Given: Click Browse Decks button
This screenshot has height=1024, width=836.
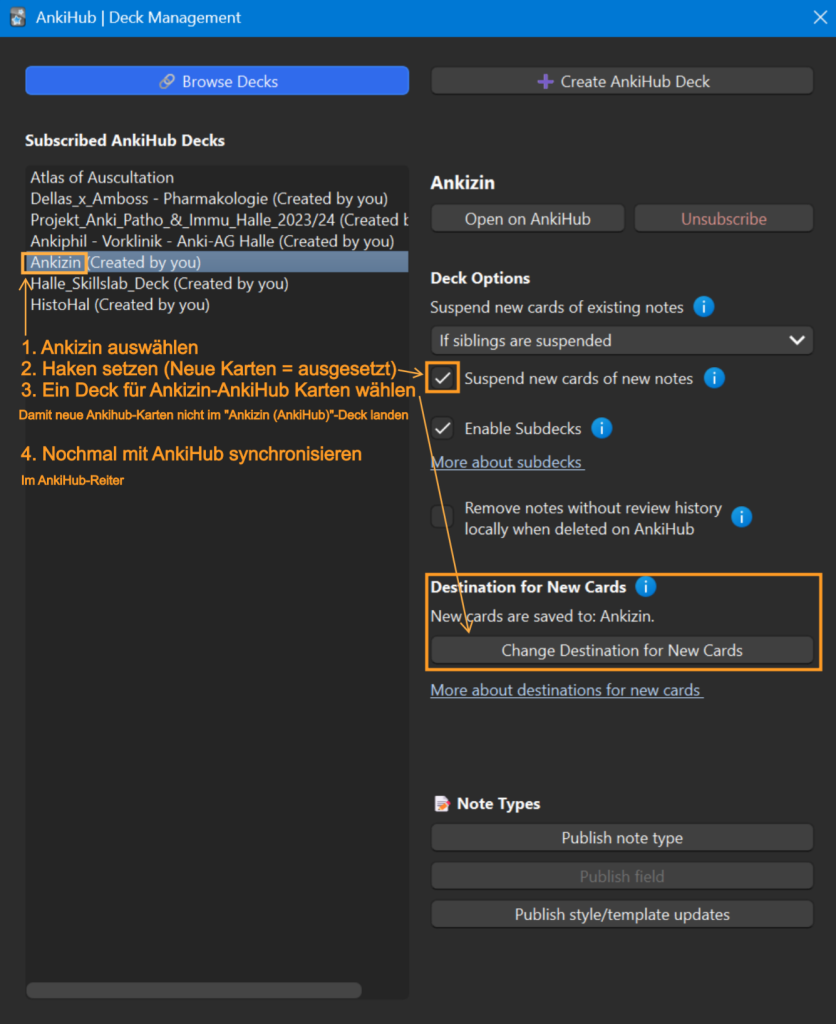Looking at the screenshot, I should coord(217,81).
